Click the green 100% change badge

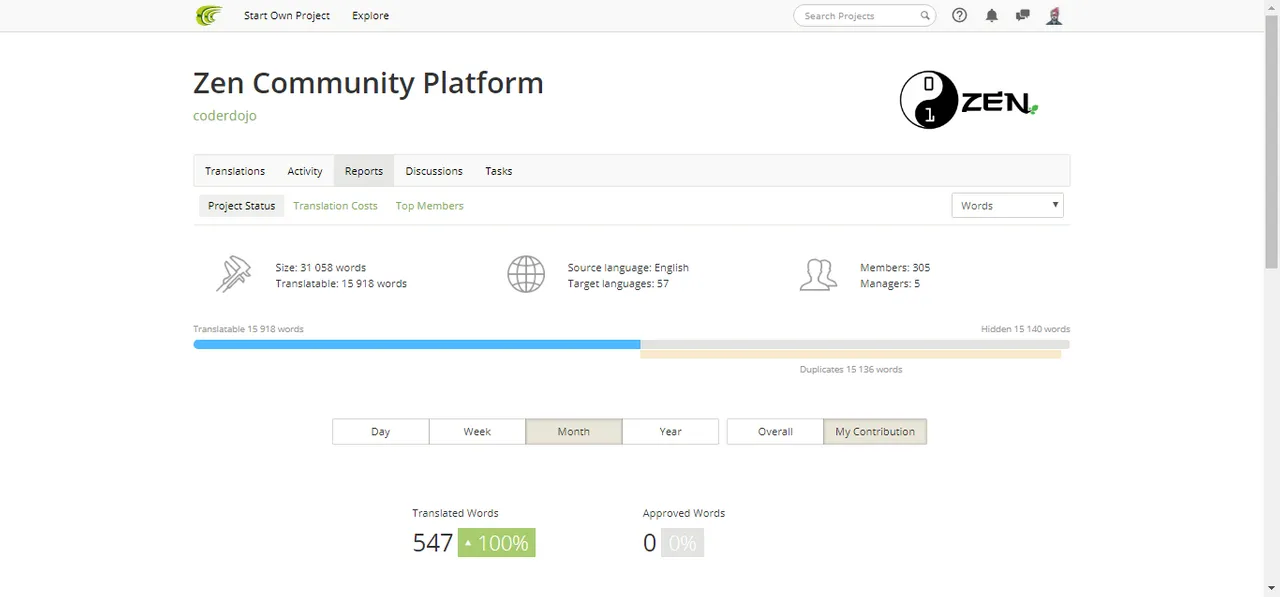(497, 543)
